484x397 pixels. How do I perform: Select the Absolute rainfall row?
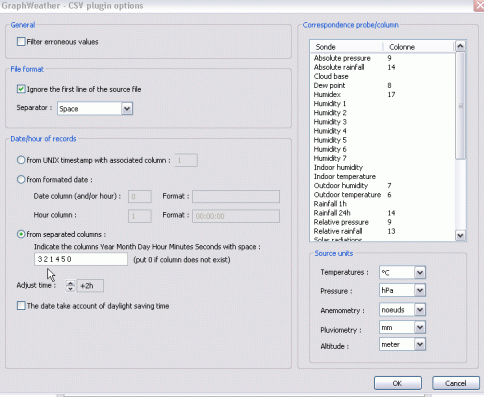[x=382, y=67]
